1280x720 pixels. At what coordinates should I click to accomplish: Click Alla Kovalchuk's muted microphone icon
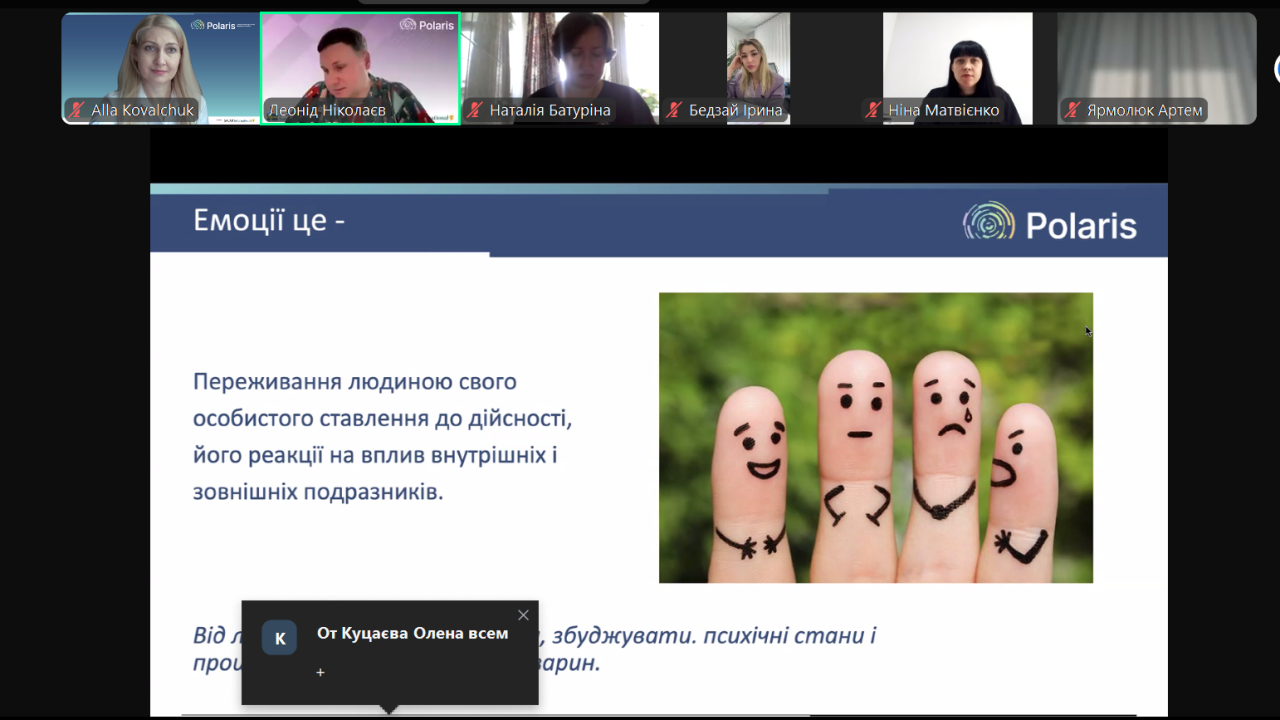77,110
